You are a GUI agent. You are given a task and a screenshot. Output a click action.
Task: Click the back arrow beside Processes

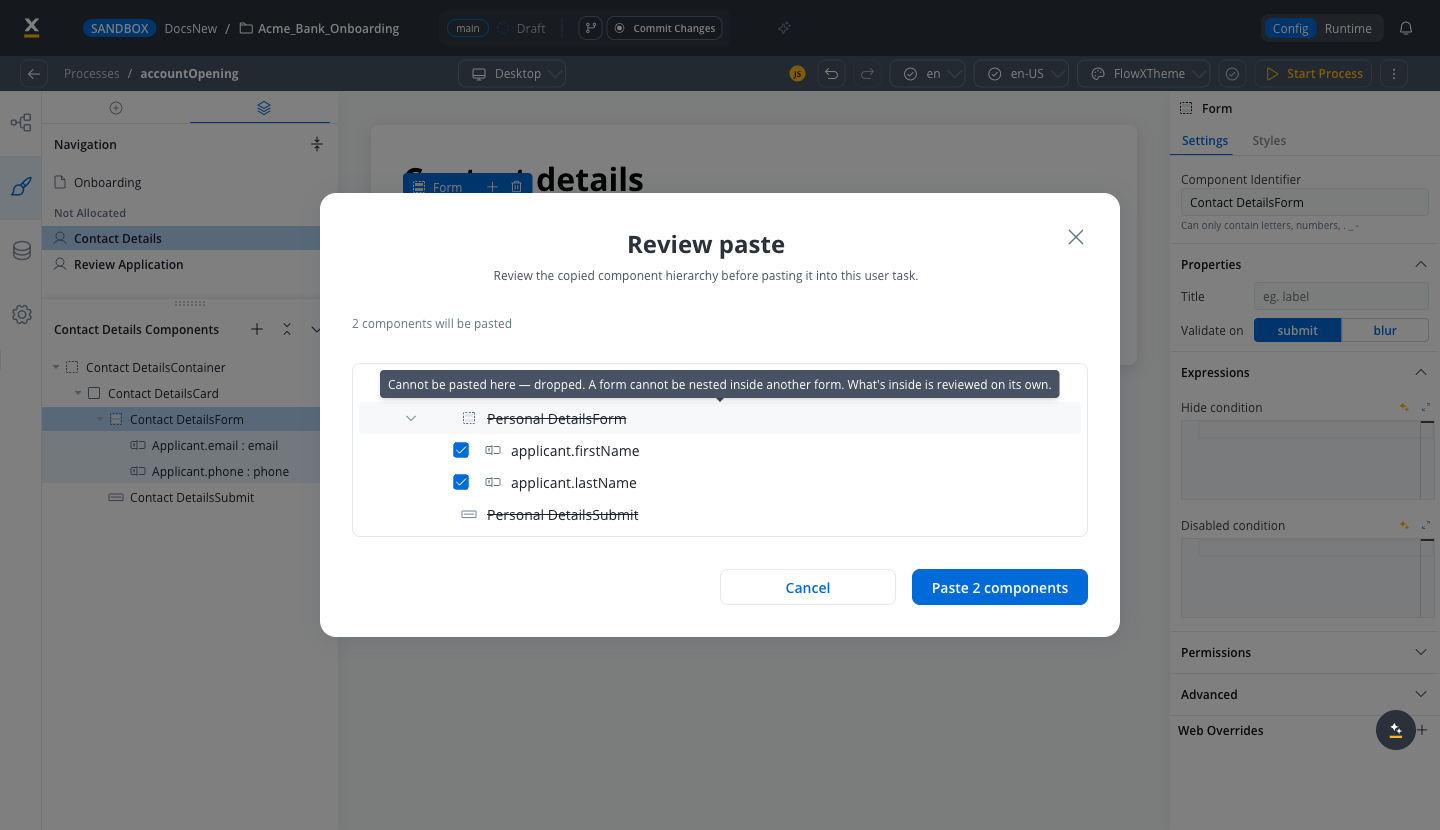(x=34, y=73)
